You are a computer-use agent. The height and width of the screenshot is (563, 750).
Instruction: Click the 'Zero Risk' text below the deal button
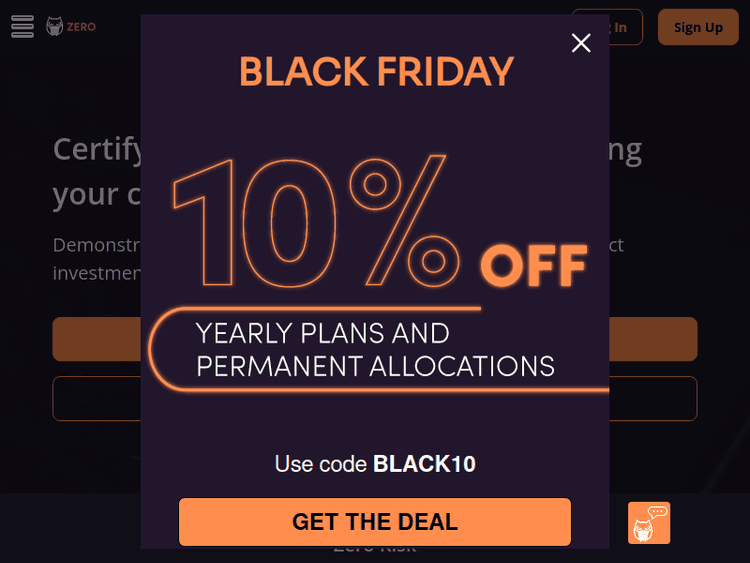click(x=375, y=551)
